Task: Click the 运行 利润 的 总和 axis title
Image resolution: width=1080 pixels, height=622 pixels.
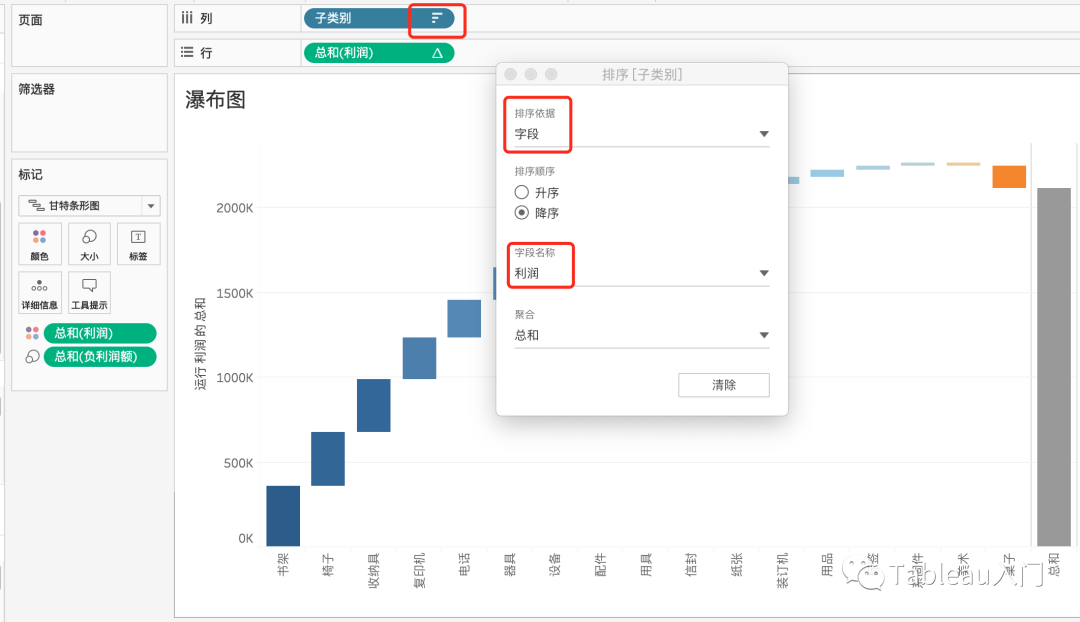Action: tap(200, 344)
